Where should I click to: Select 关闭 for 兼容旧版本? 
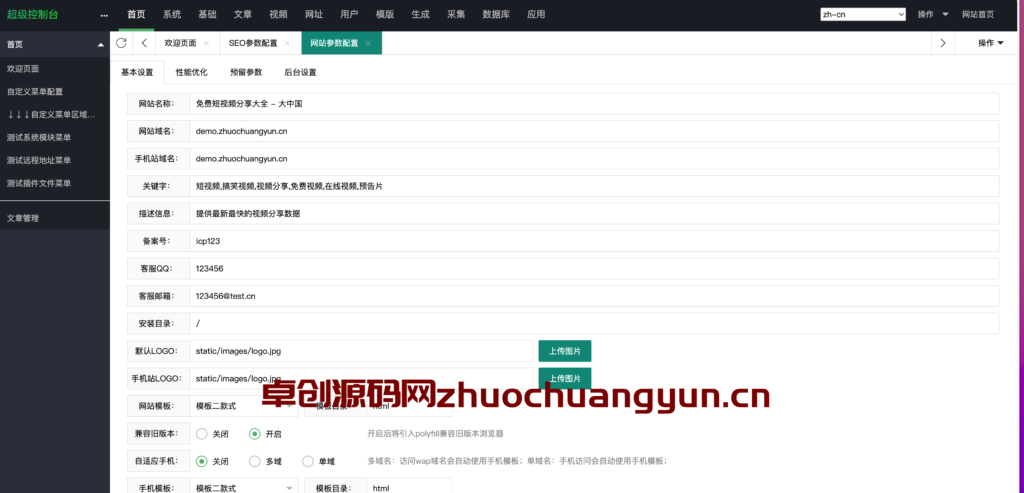(x=212, y=434)
